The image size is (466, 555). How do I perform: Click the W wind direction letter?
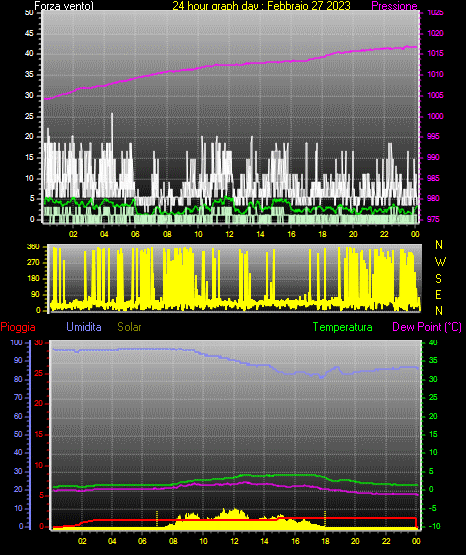tap(440, 262)
